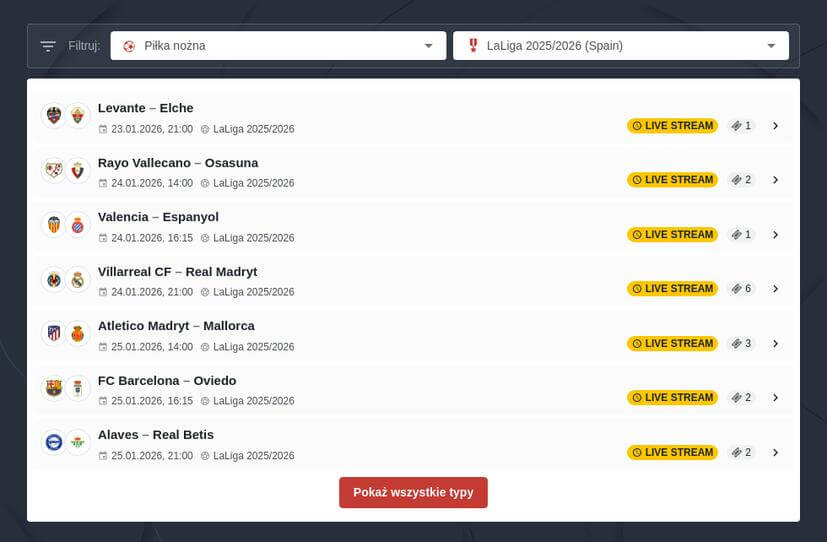Click the Valencia club crest
This screenshot has height=542, width=827.
click(54, 224)
